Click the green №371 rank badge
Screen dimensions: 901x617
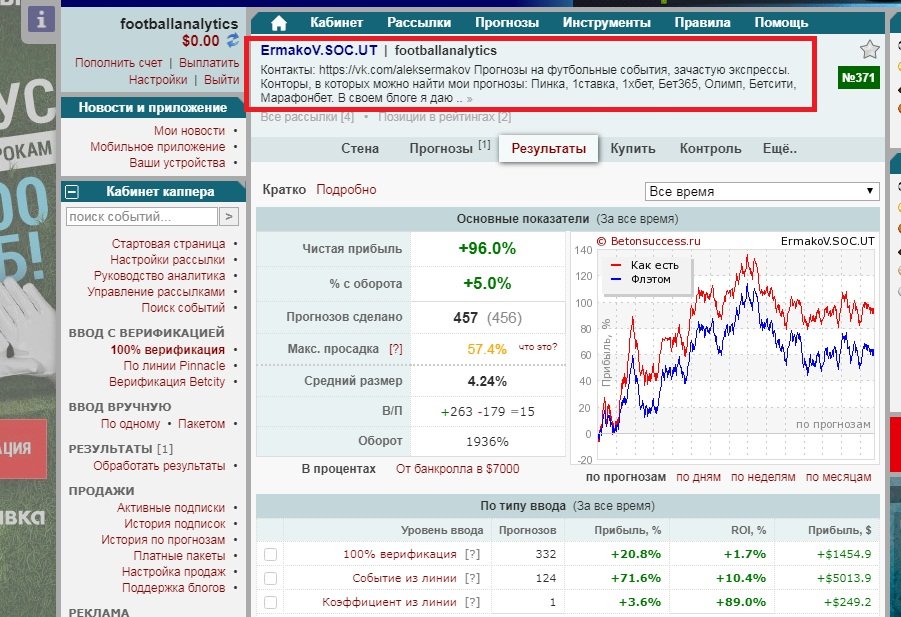click(x=858, y=79)
